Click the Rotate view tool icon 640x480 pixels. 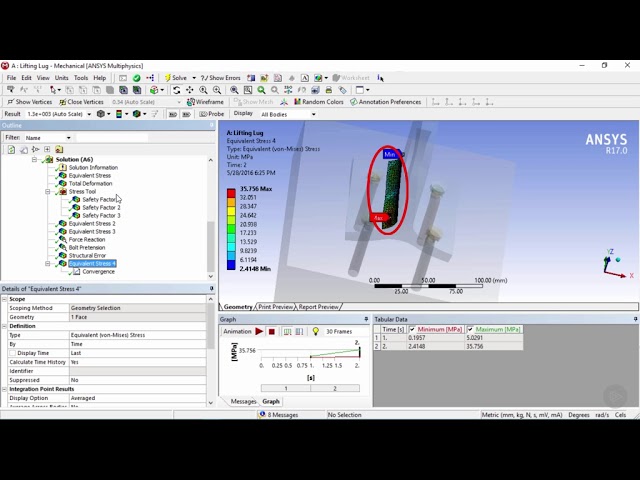pyautogui.click(x=176, y=90)
